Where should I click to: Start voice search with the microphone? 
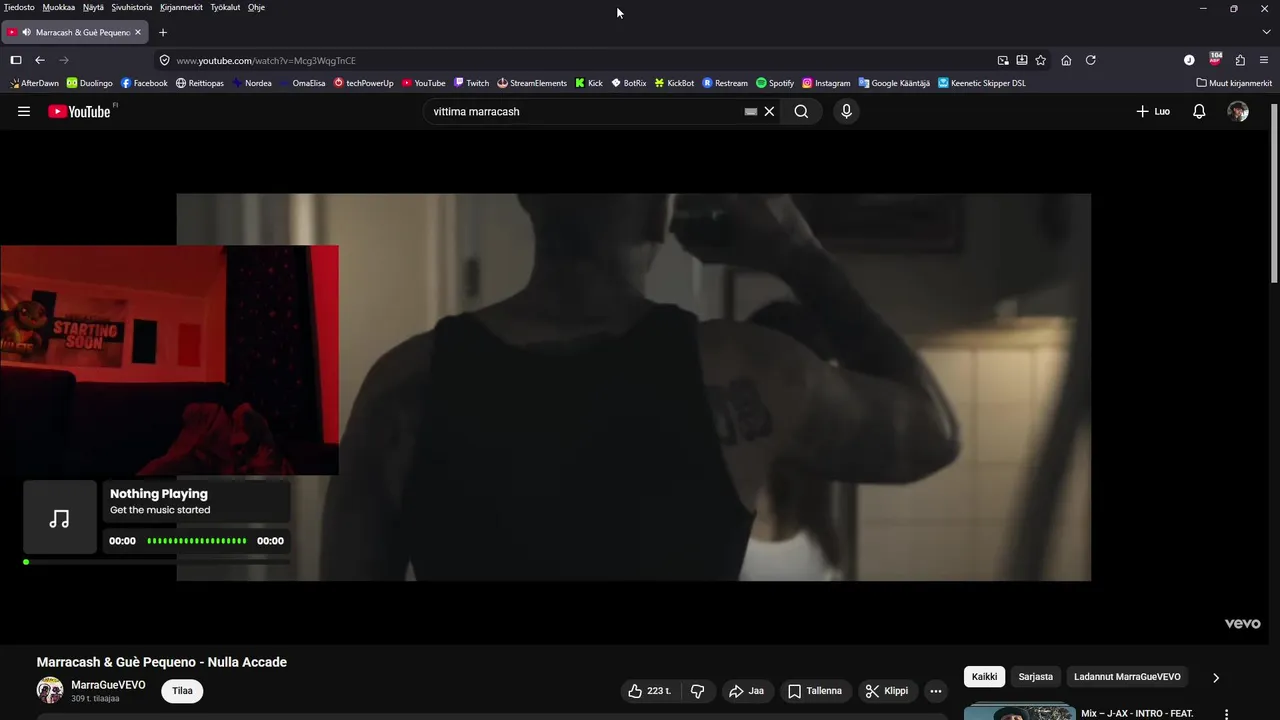click(846, 112)
